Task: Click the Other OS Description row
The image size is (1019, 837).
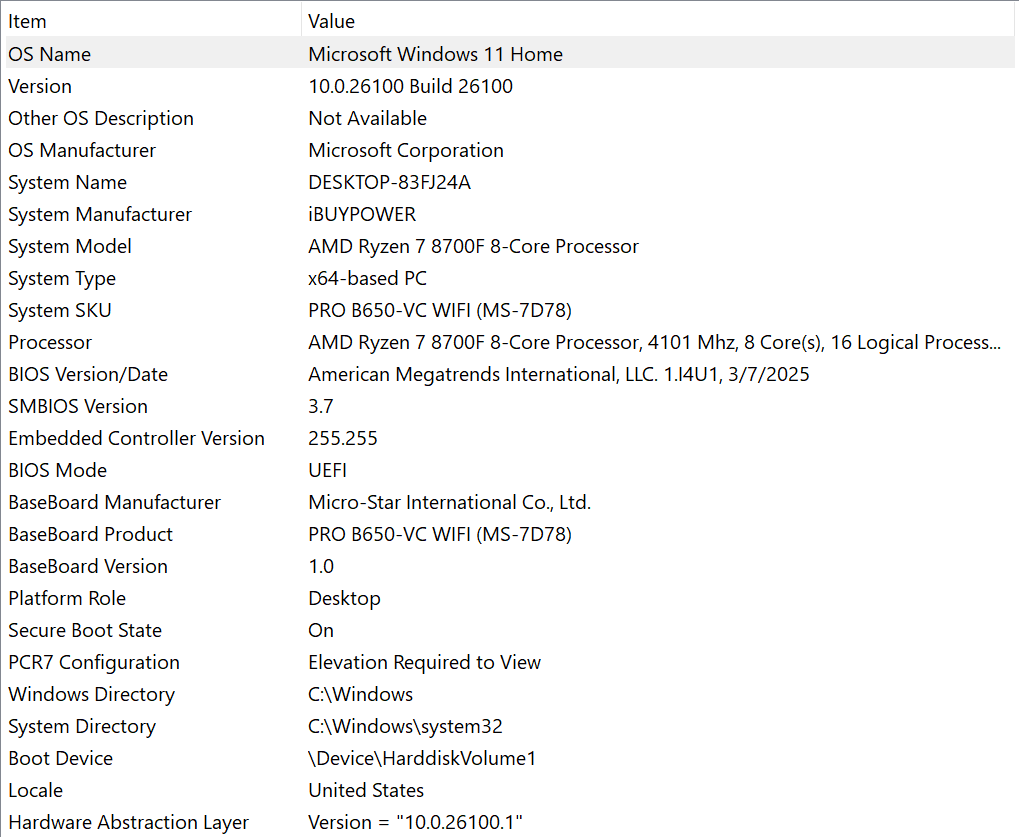Action: point(101,118)
